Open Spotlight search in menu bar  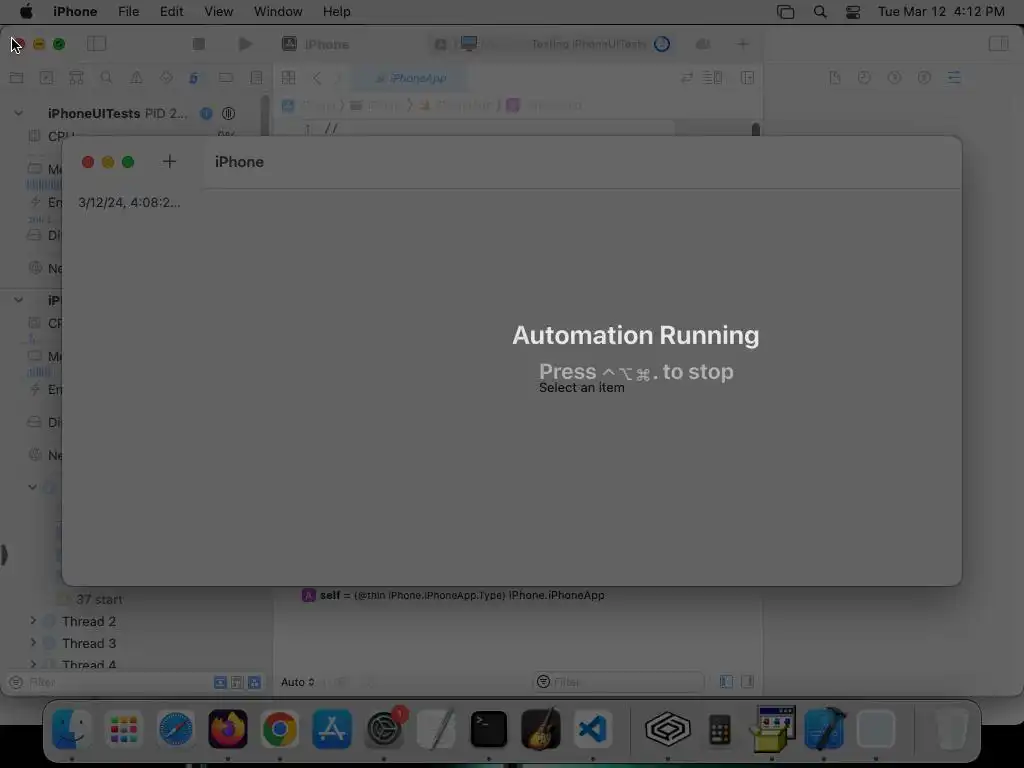(820, 12)
